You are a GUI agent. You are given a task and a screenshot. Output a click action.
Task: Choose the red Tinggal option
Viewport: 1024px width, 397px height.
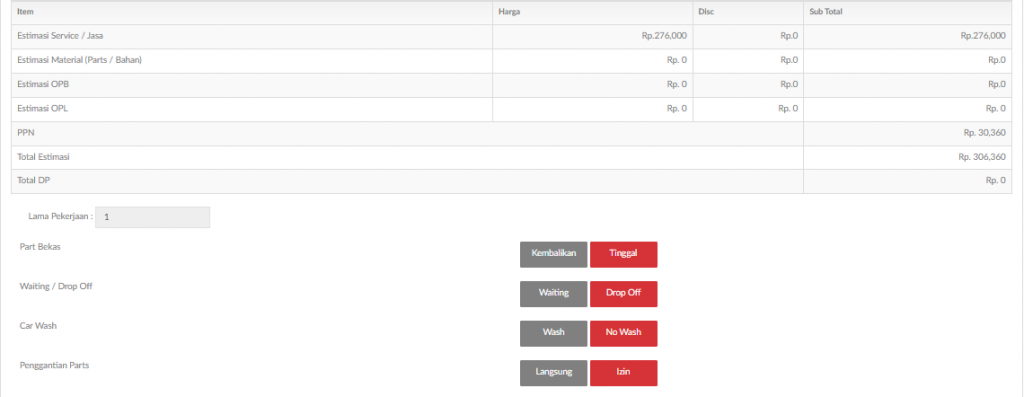point(624,254)
